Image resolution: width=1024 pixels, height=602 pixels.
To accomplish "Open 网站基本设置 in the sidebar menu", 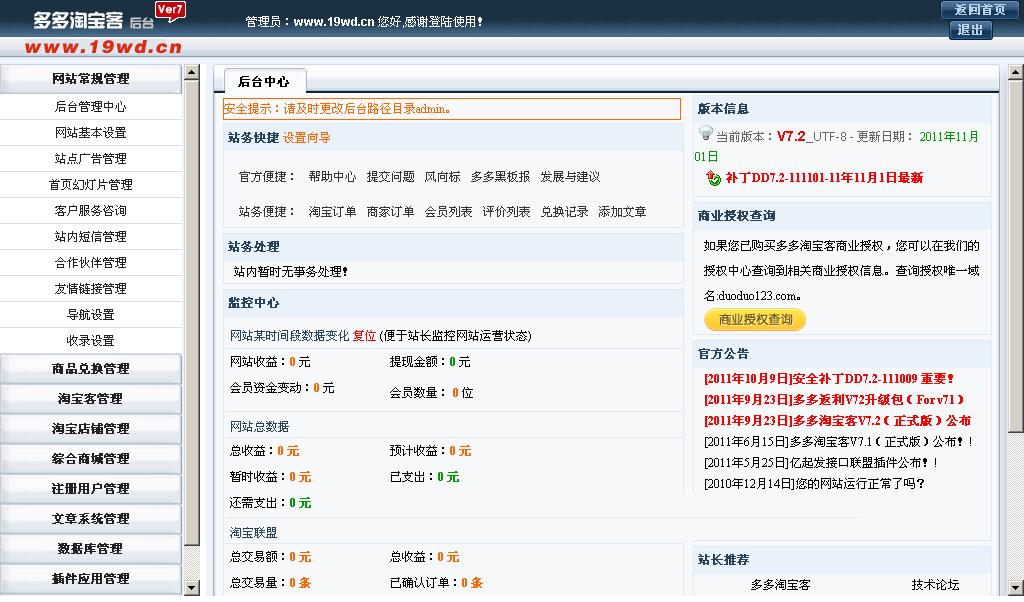I will (91, 132).
